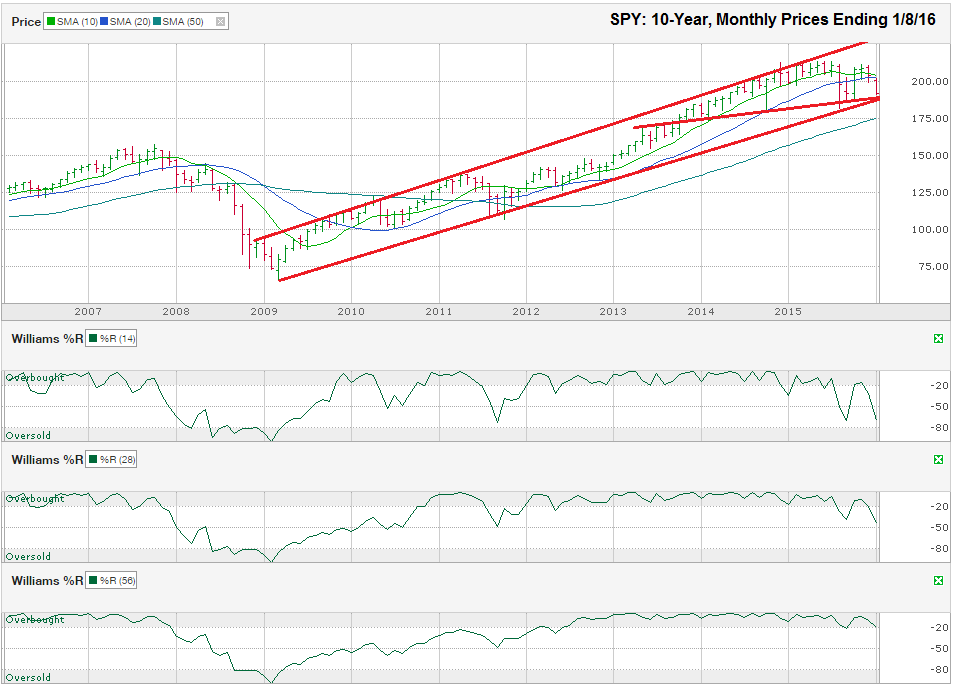Click the -20 level in %R (28) panel
The height and width of the screenshot is (686, 954).
coord(939,507)
